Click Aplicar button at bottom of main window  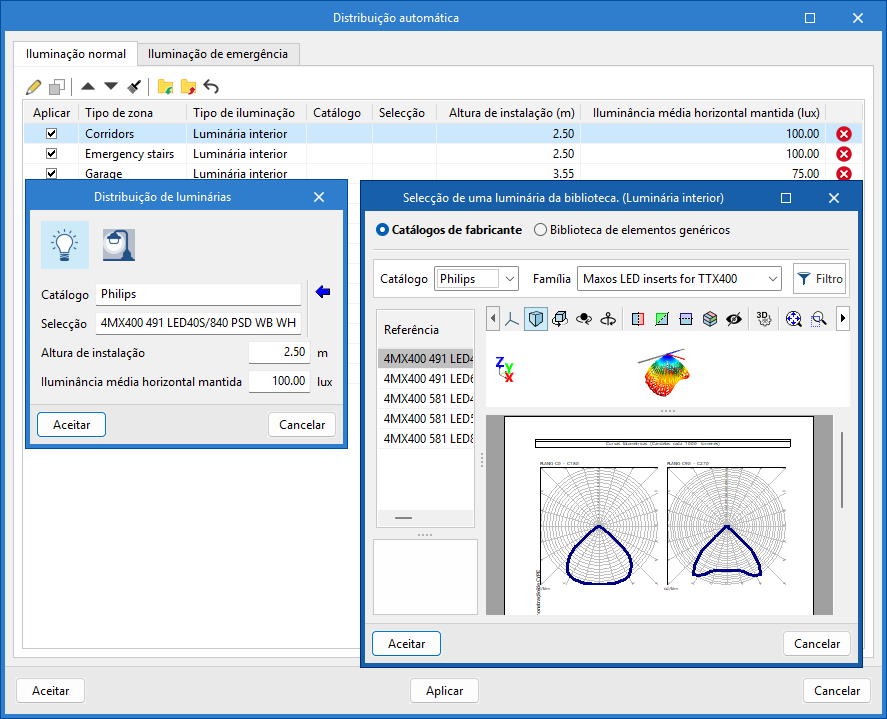[x=444, y=691]
